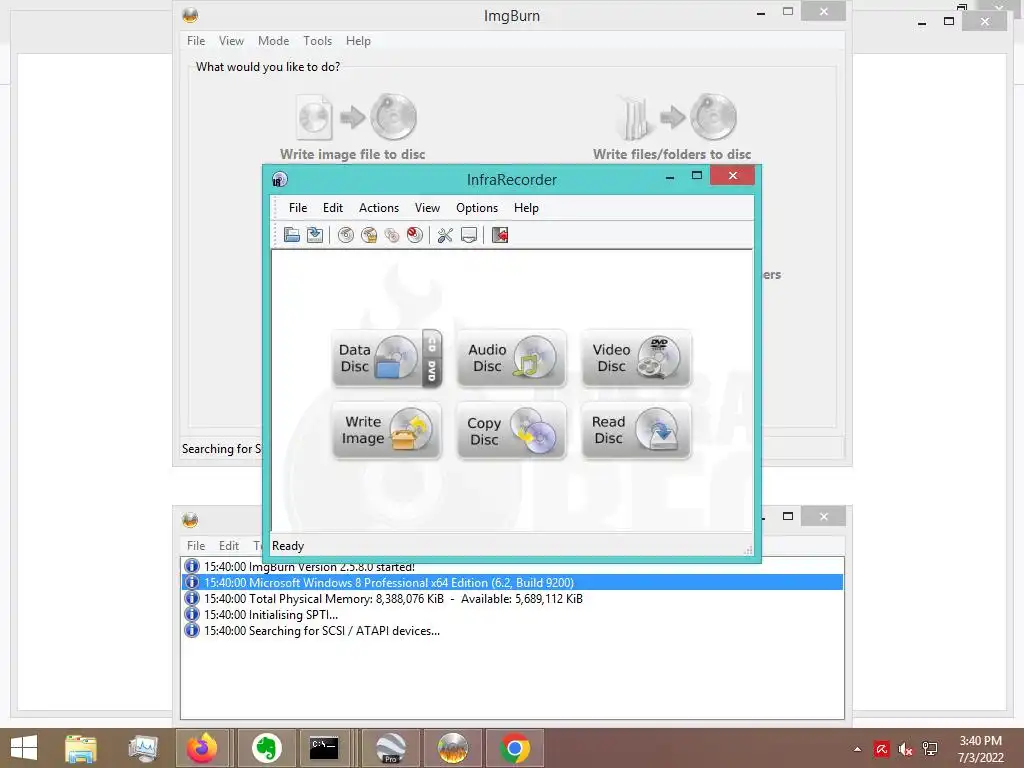Open ImgBurn View menu
This screenshot has width=1024, height=768.
click(231, 40)
